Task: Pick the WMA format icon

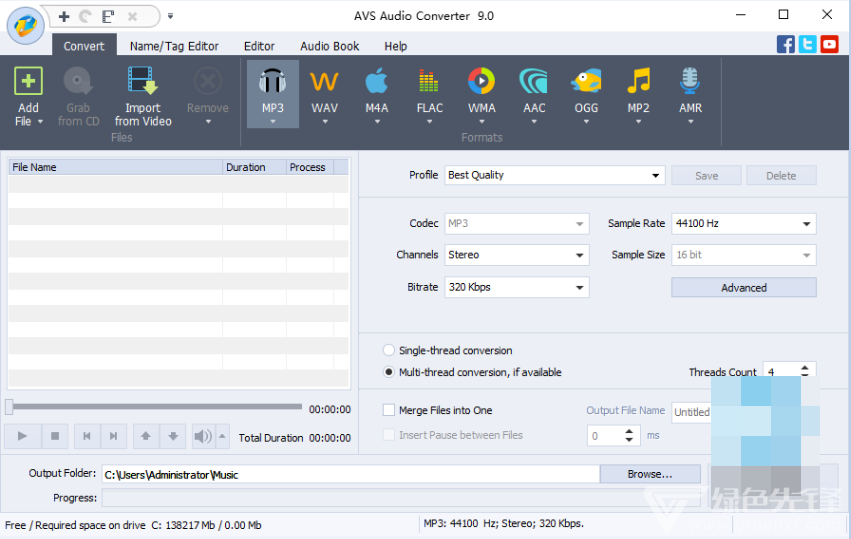Action: (481, 81)
